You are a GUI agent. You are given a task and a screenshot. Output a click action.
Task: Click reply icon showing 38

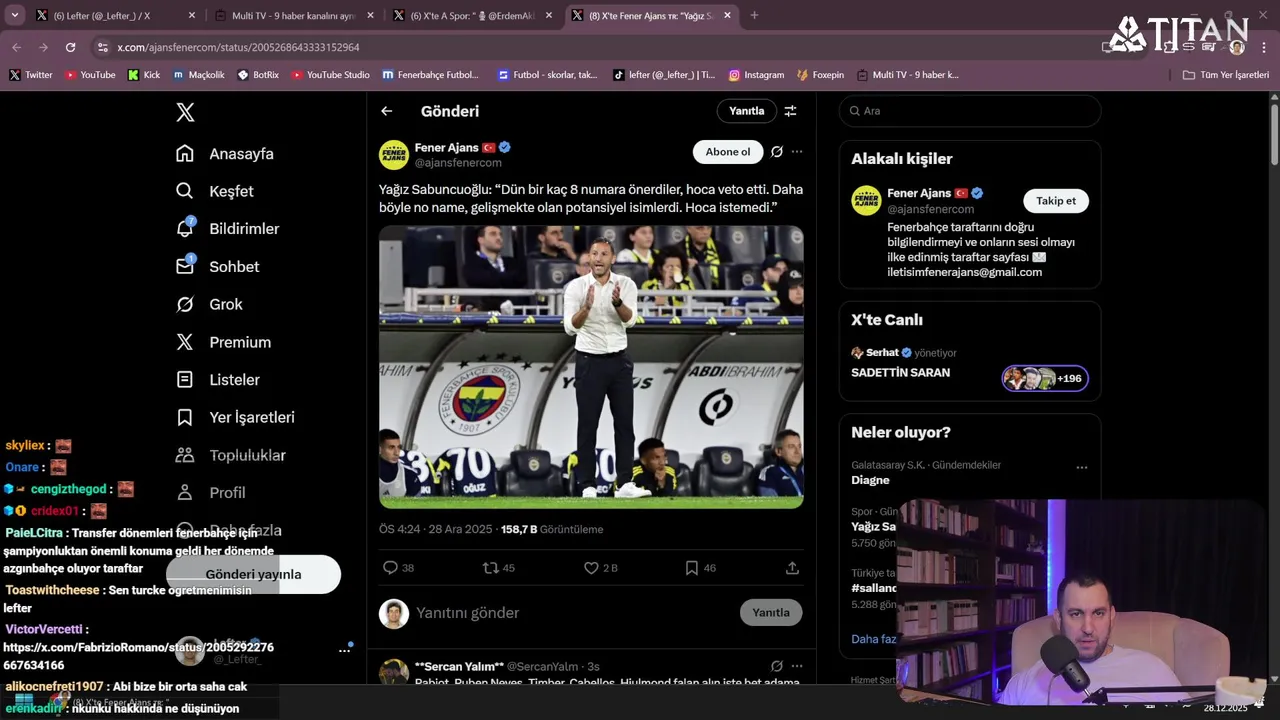coord(398,568)
